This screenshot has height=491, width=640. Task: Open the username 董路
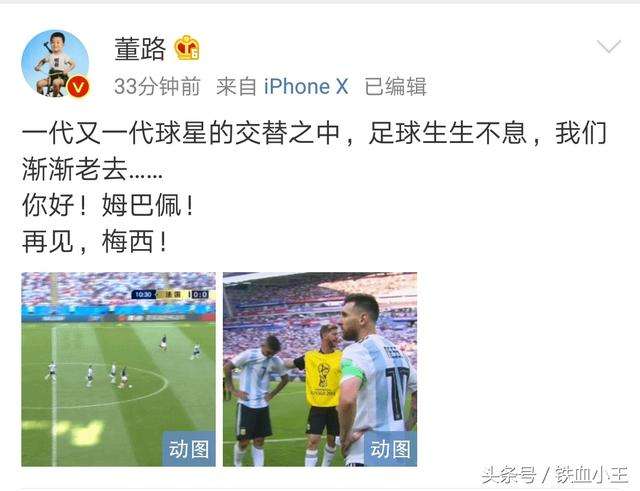click(140, 49)
